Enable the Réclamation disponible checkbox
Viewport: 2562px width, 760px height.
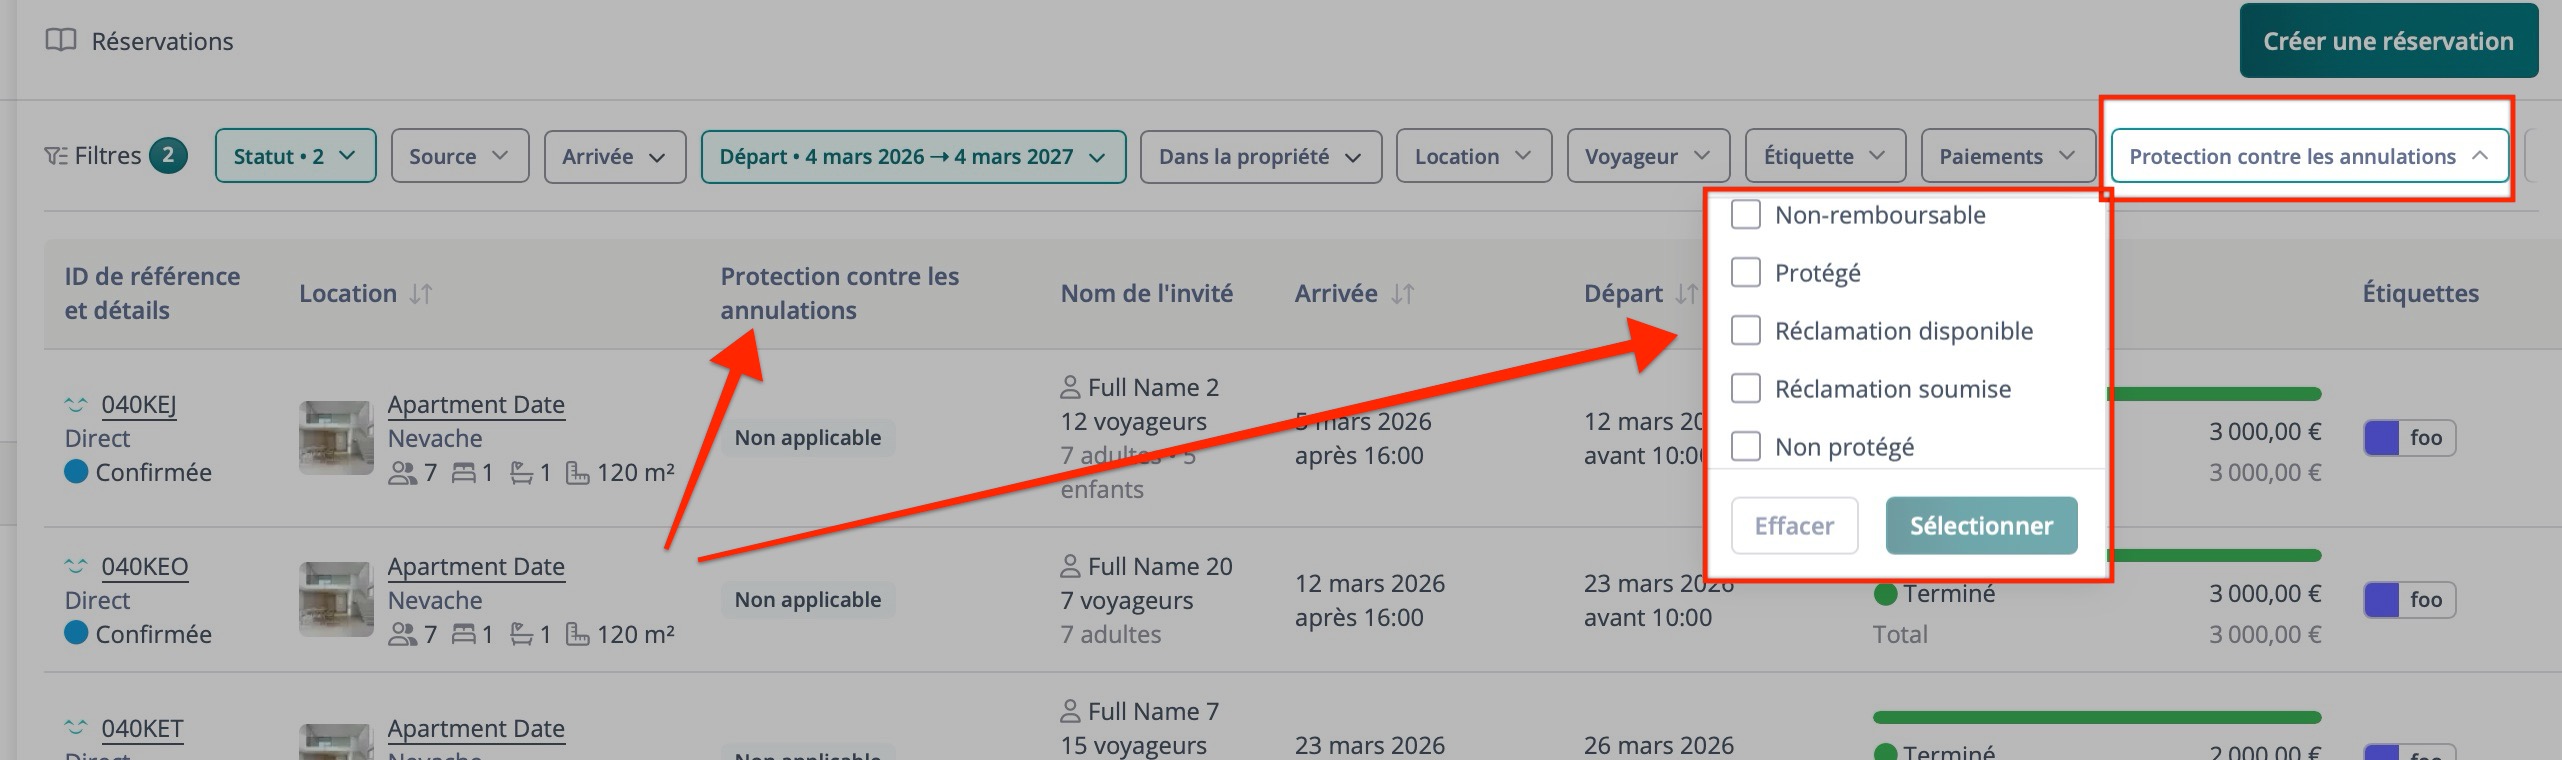(x=1745, y=330)
